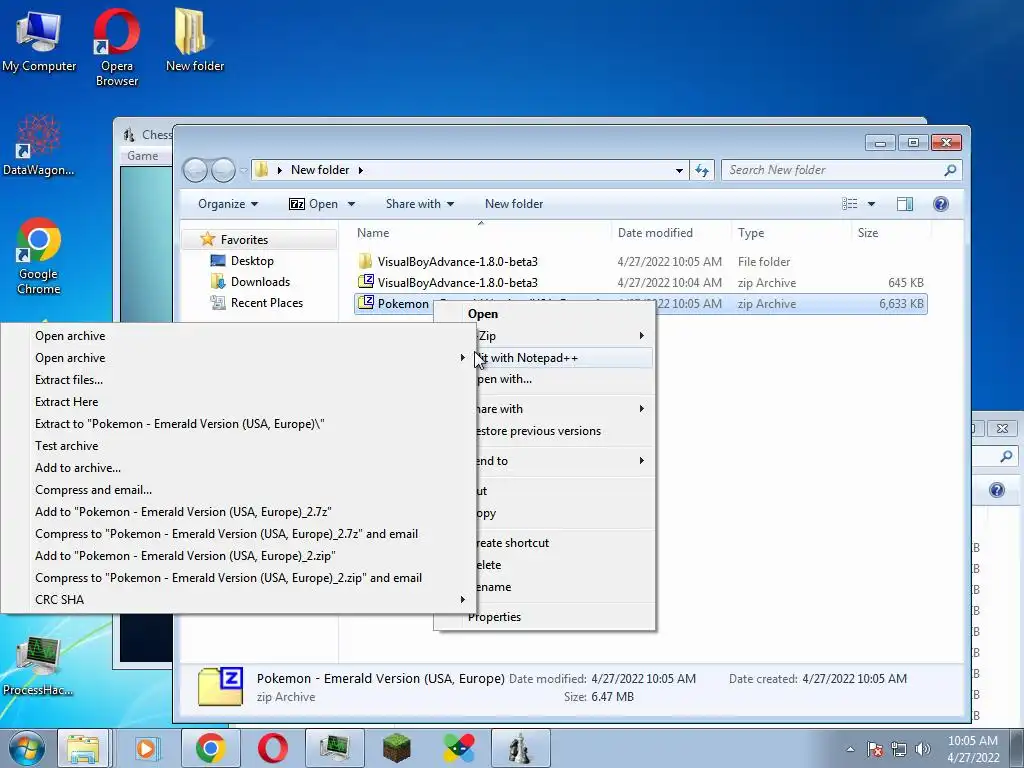Screen dimensions: 1024x768
Task: Click the 7z Open toolbar button
Action: click(313, 204)
